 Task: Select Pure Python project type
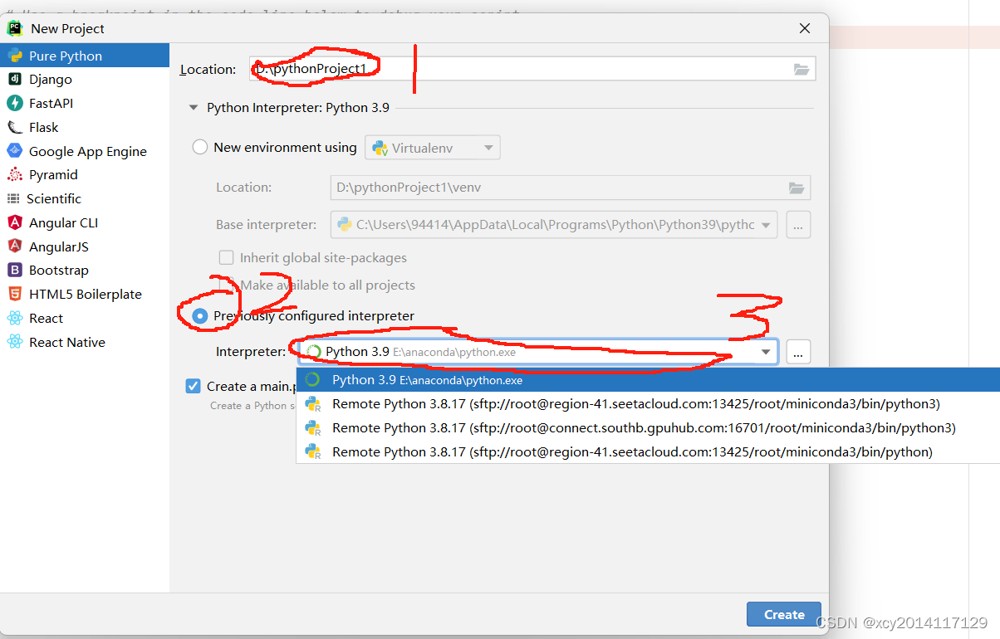tap(84, 55)
